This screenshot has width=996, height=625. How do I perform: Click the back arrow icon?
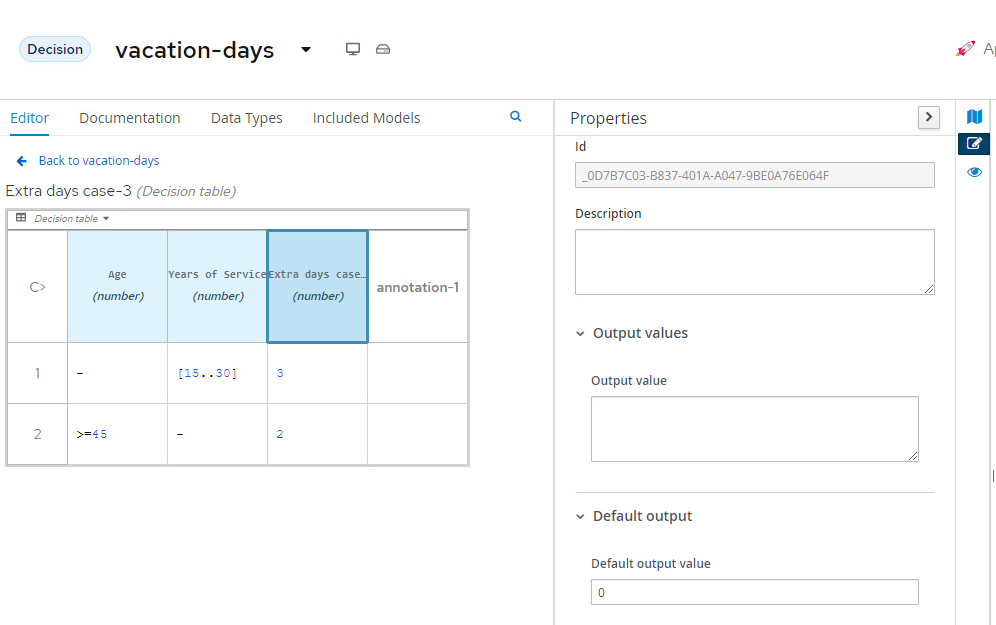(22, 161)
